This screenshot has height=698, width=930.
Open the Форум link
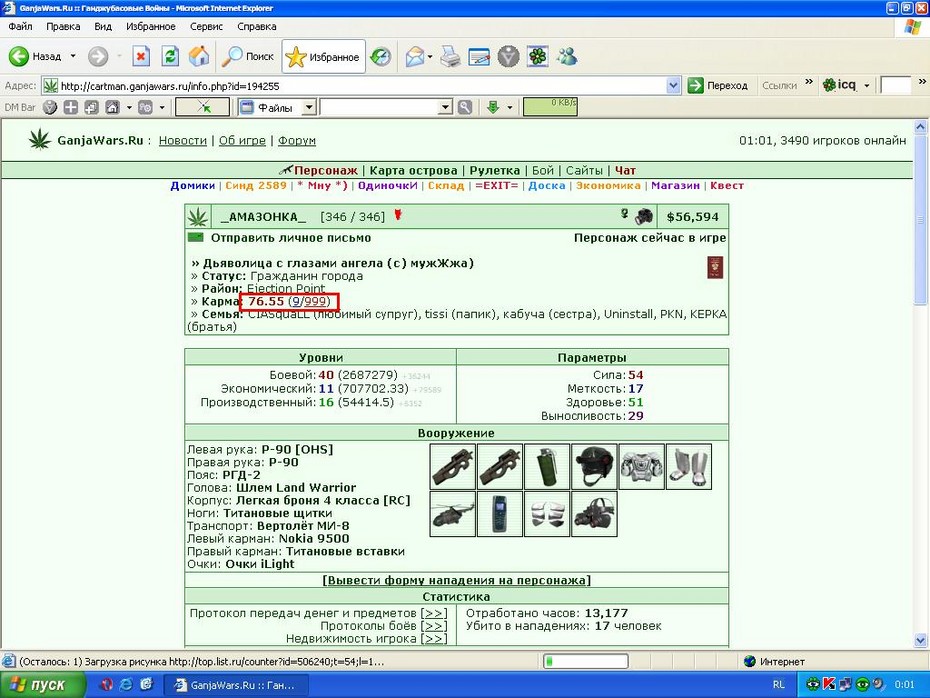tap(297, 141)
